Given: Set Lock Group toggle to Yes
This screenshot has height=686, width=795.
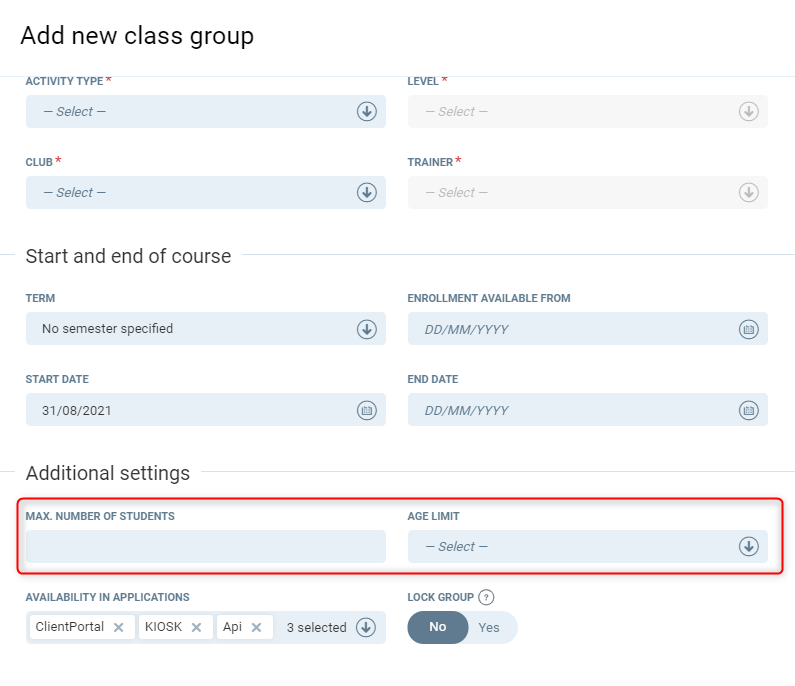Looking at the screenshot, I should (x=489, y=628).
